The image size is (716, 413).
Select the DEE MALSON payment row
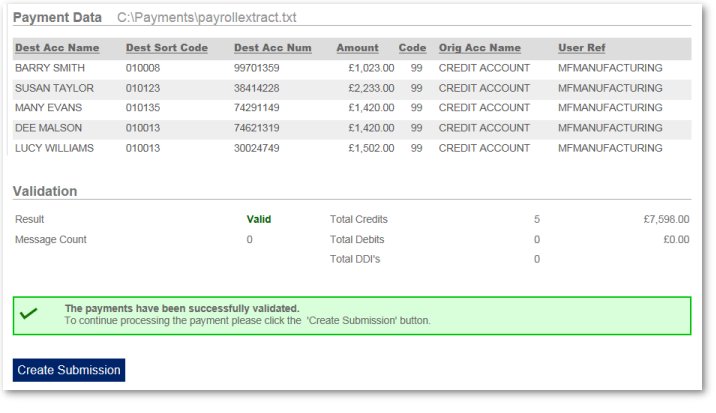point(352,128)
